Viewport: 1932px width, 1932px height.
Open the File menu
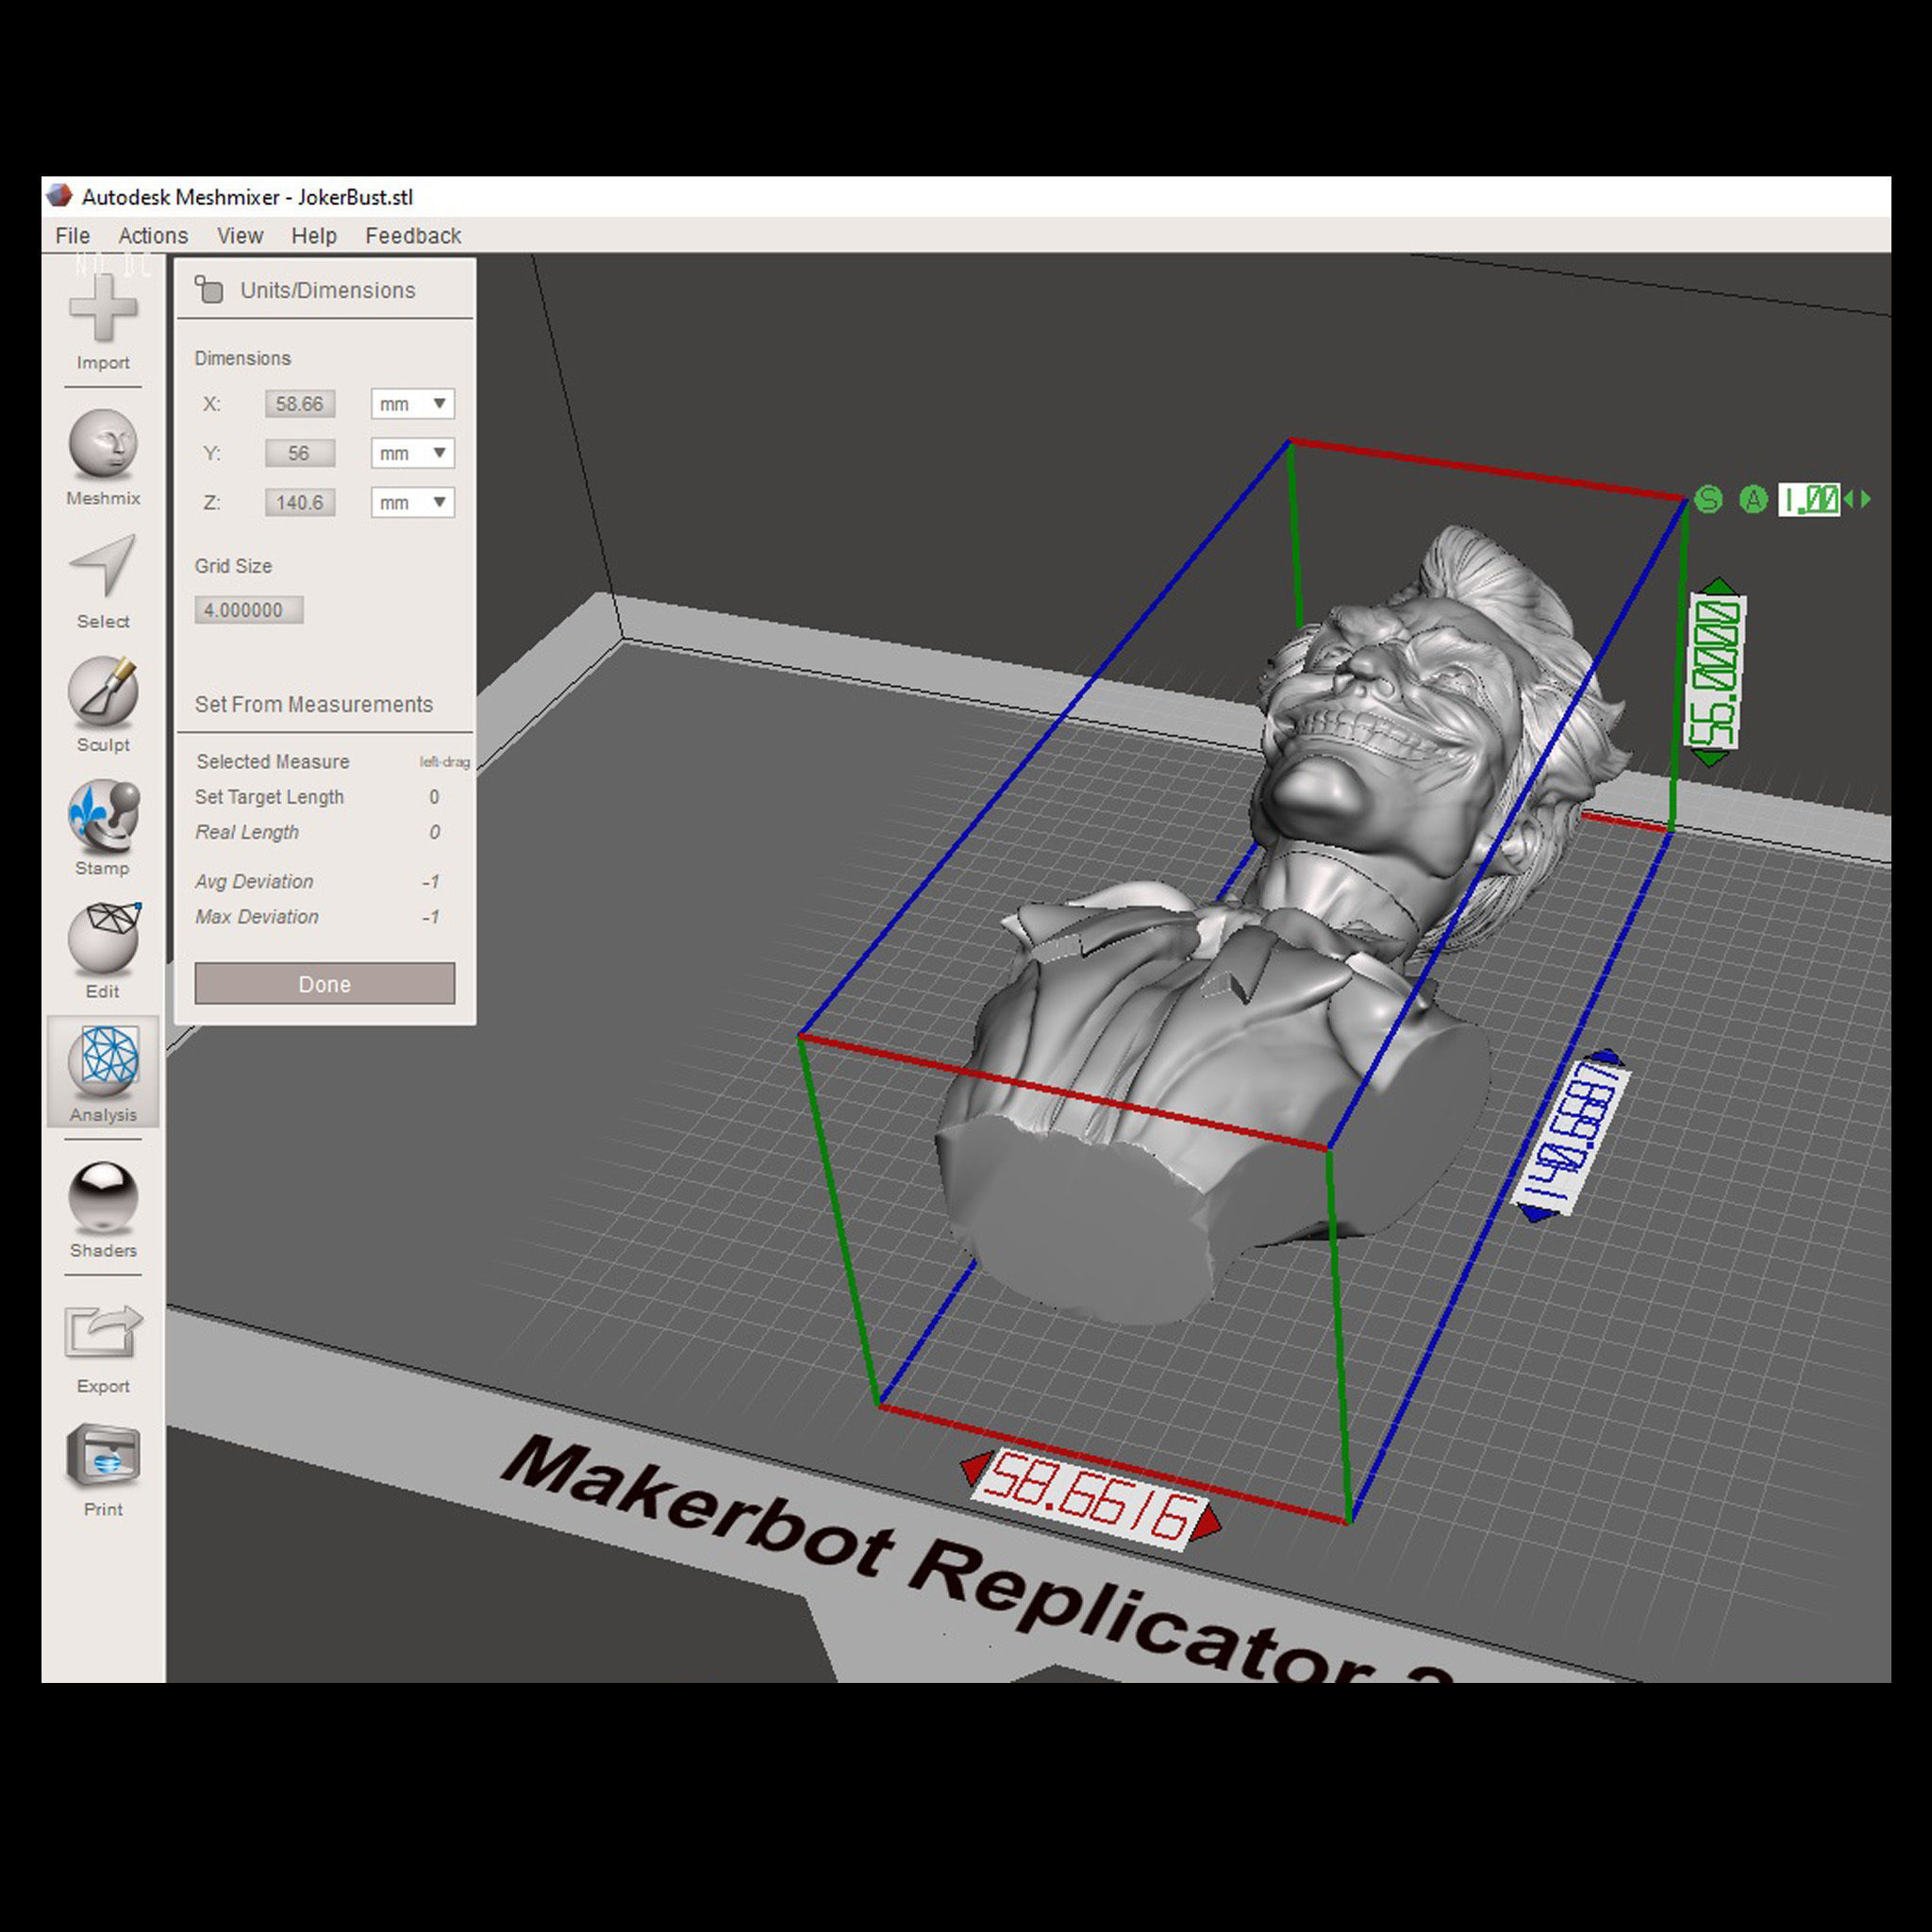coord(73,236)
